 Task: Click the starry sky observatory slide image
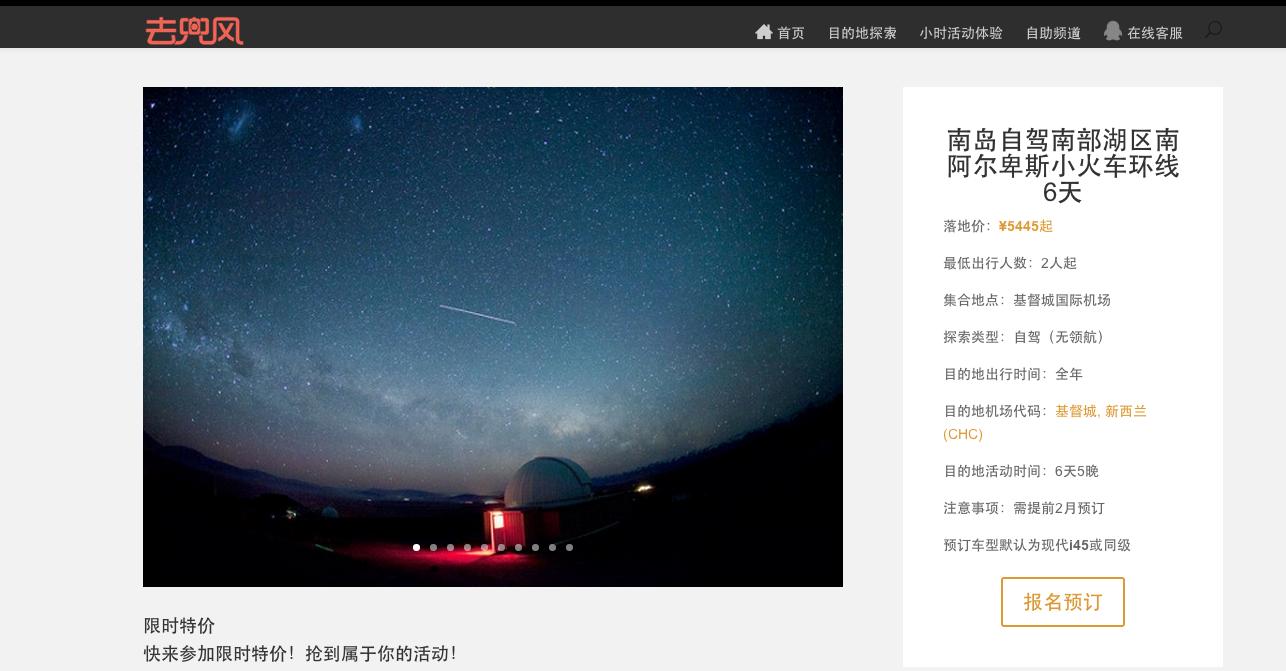click(x=493, y=337)
